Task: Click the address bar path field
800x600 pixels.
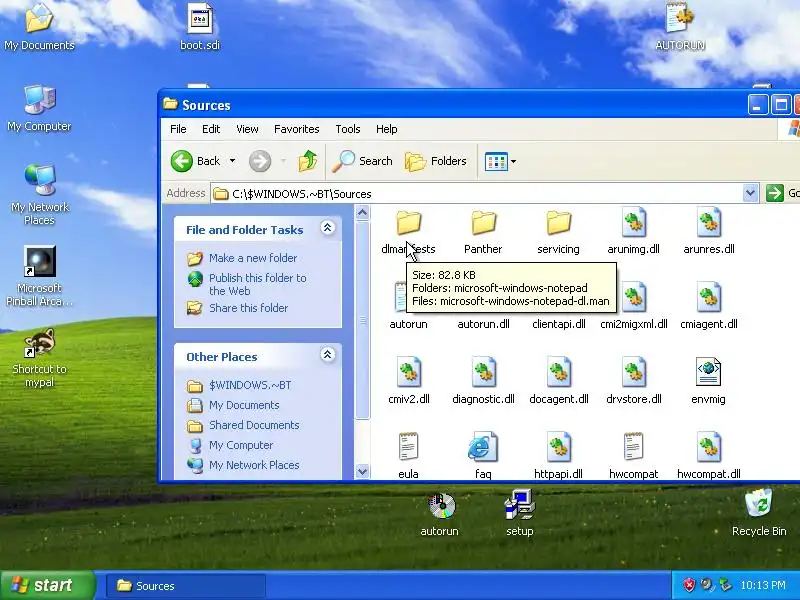Action: [x=477, y=194]
